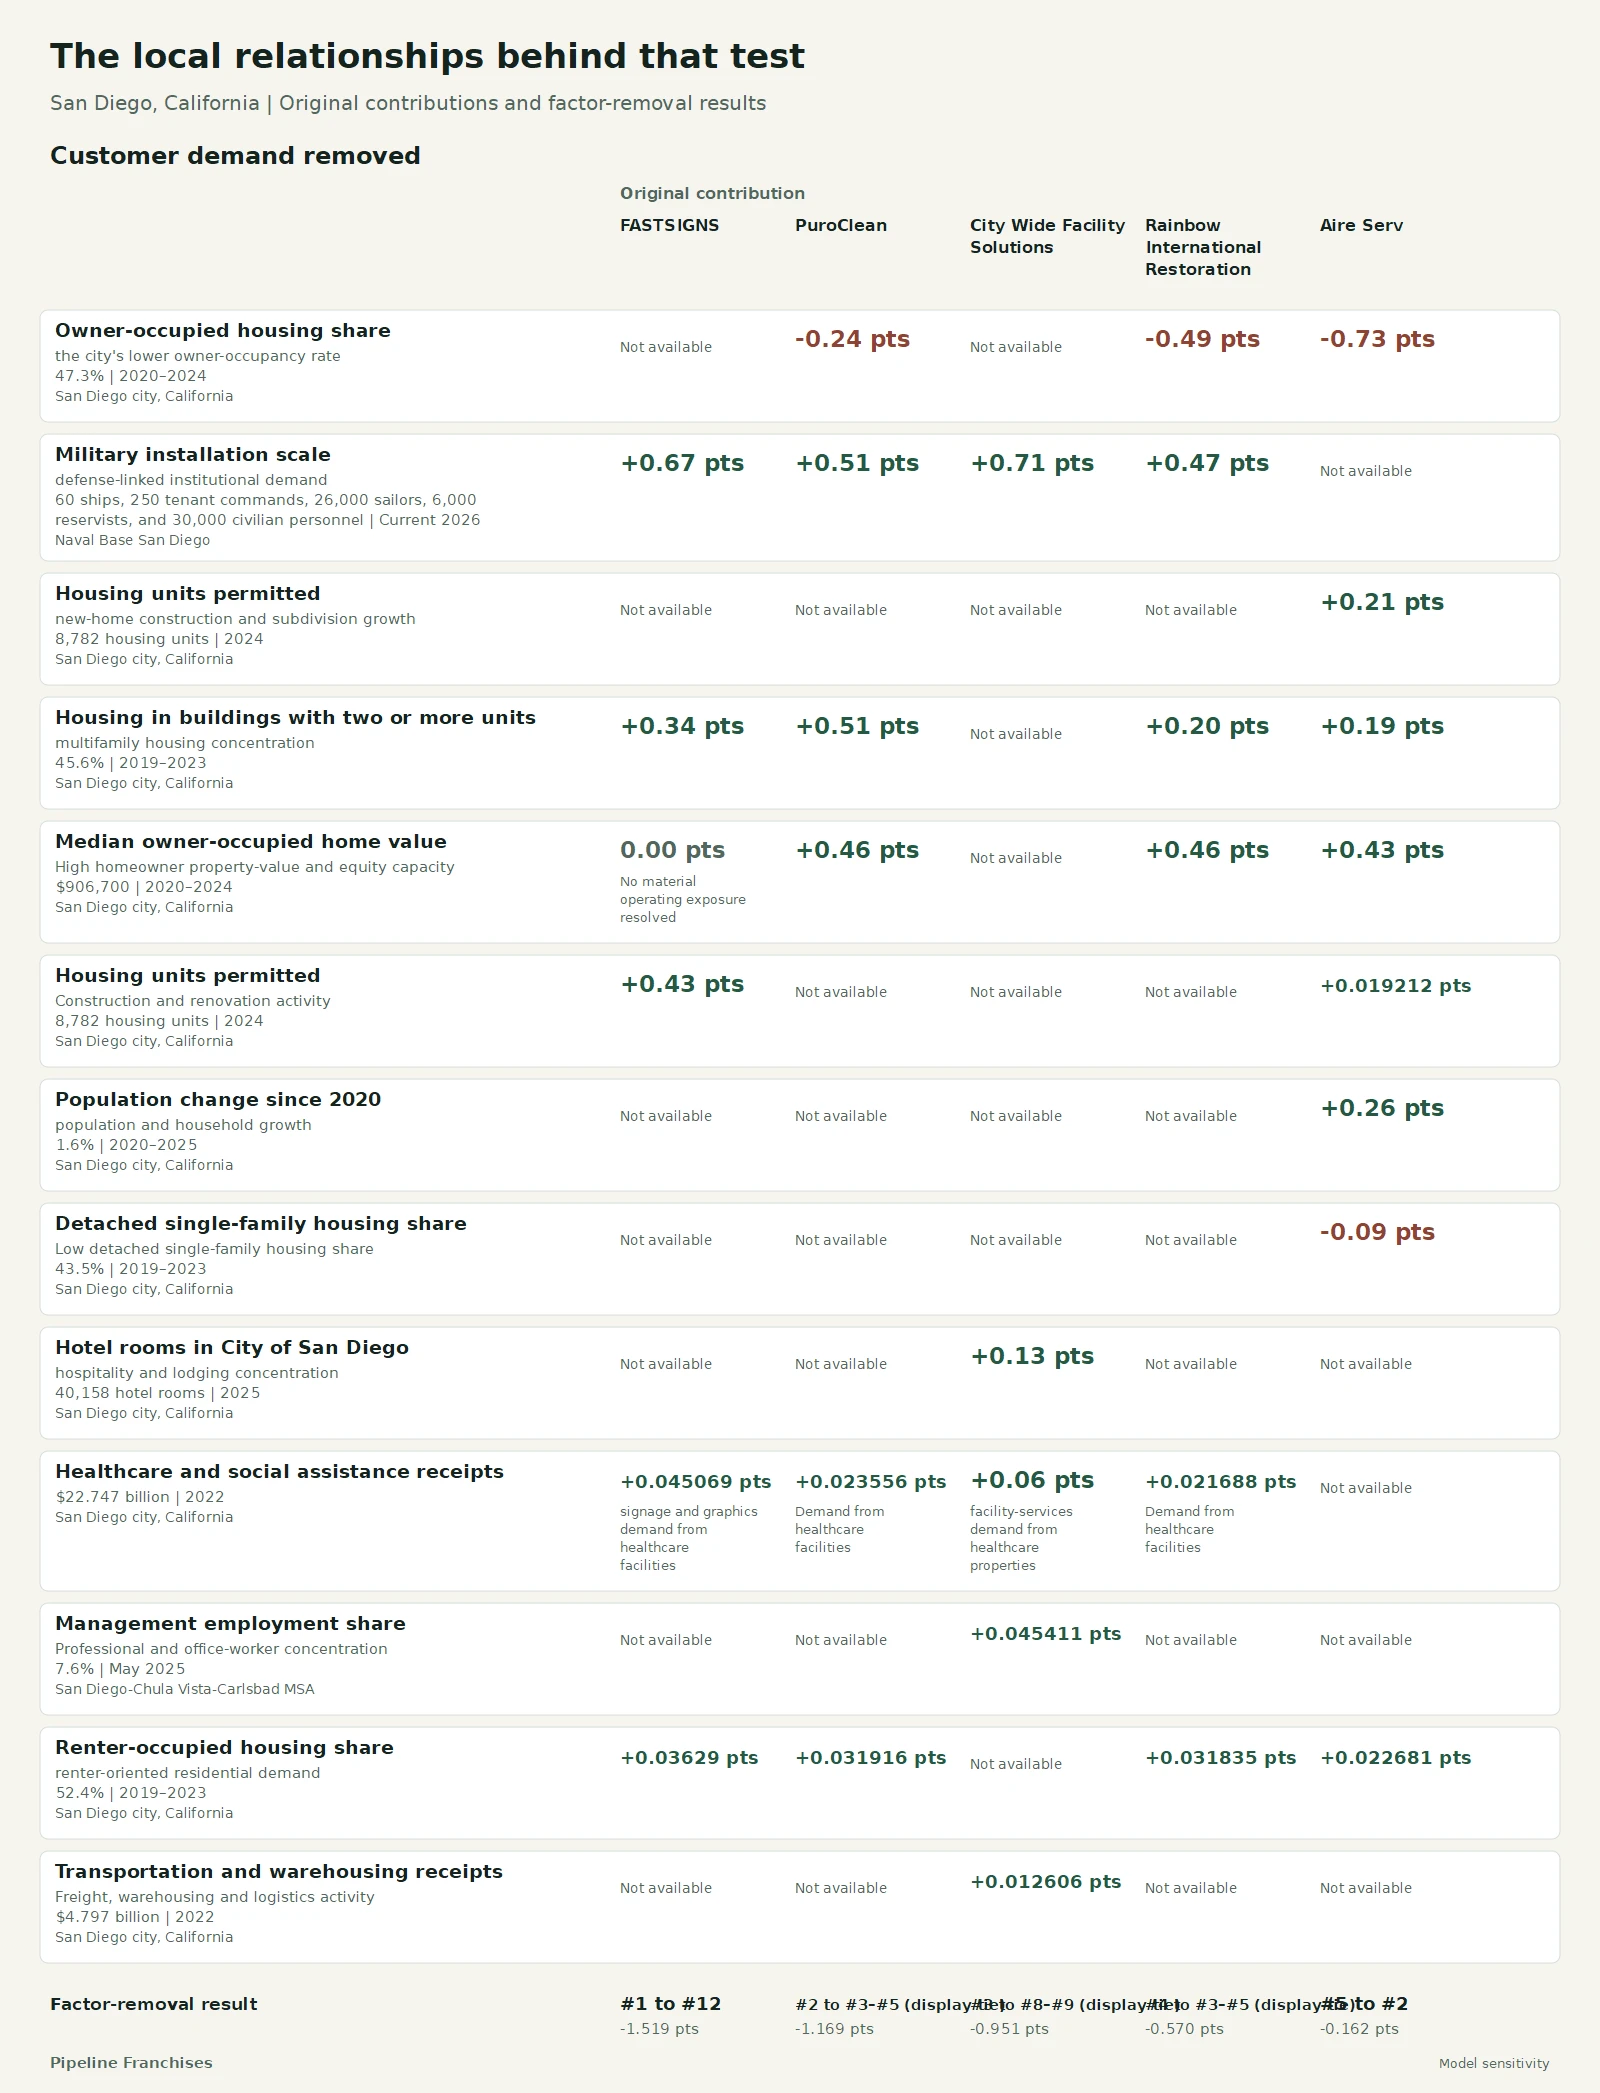The image size is (1600, 2093).
Task: Click the +0.03629 pts value
Action: coord(689,1757)
